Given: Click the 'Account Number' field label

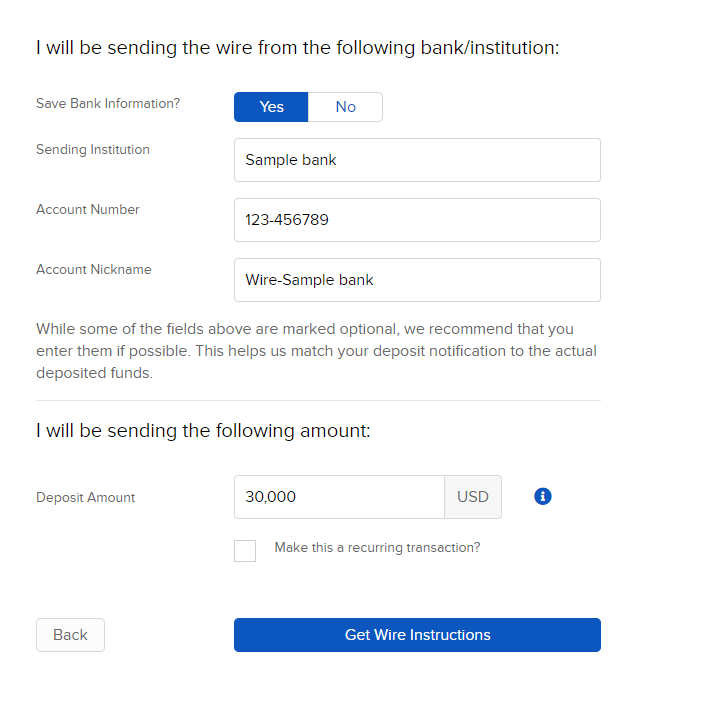Looking at the screenshot, I should (x=88, y=209).
